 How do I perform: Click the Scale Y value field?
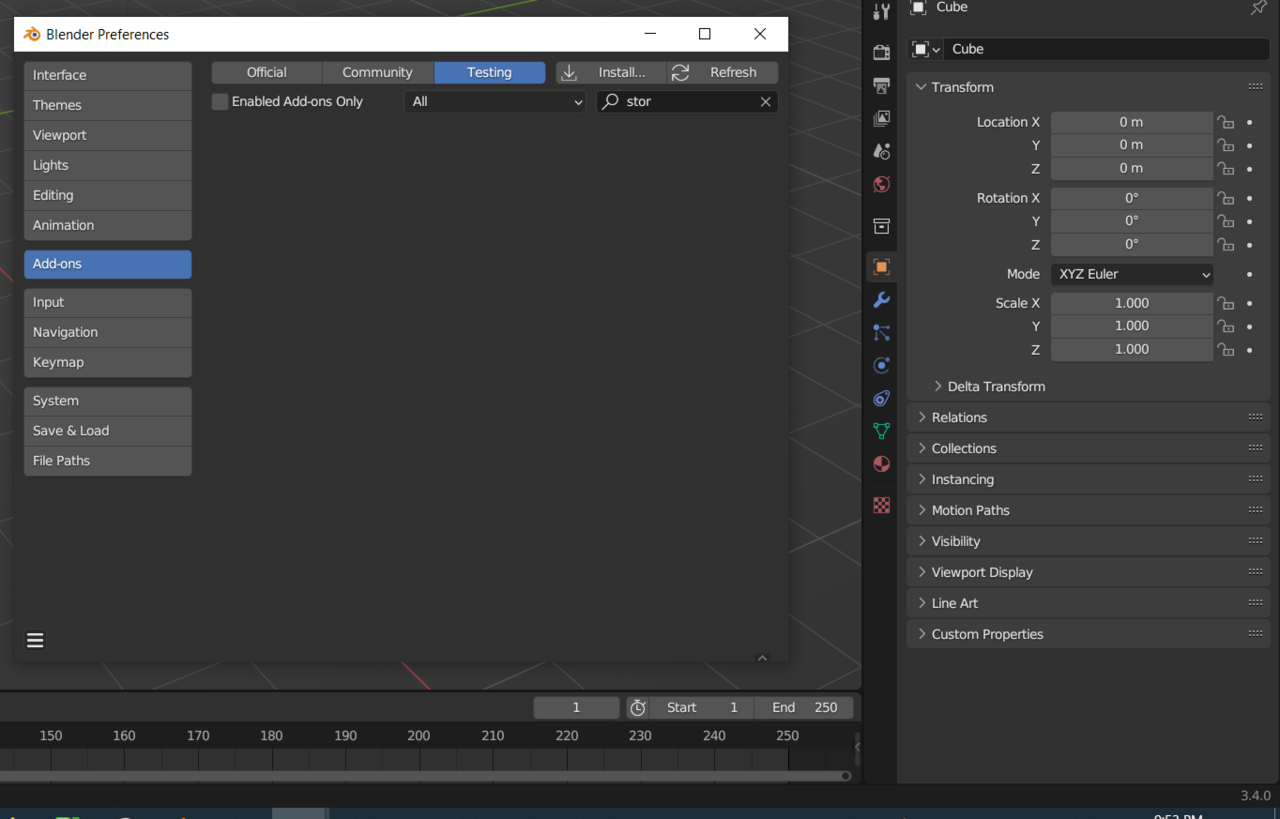pyautogui.click(x=1132, y=326)
